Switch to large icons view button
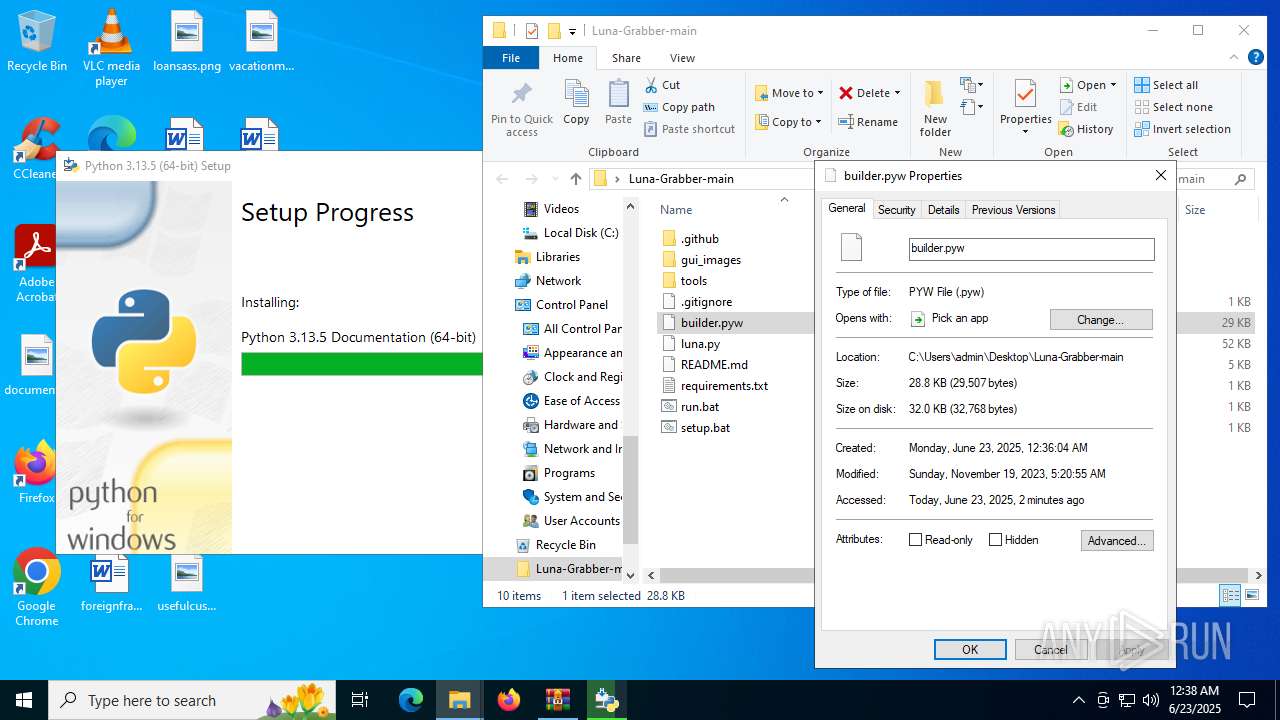Screen dimensions: 1280x720 tap(1252, 595)
